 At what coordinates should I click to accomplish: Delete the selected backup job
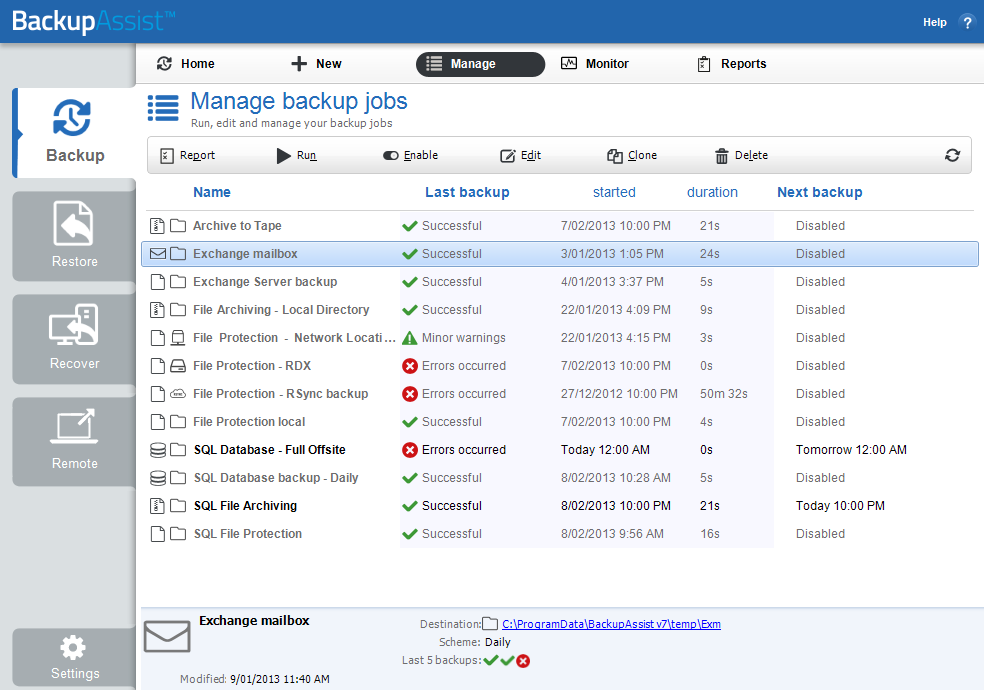pyautogui.click(x=741, y=156)
